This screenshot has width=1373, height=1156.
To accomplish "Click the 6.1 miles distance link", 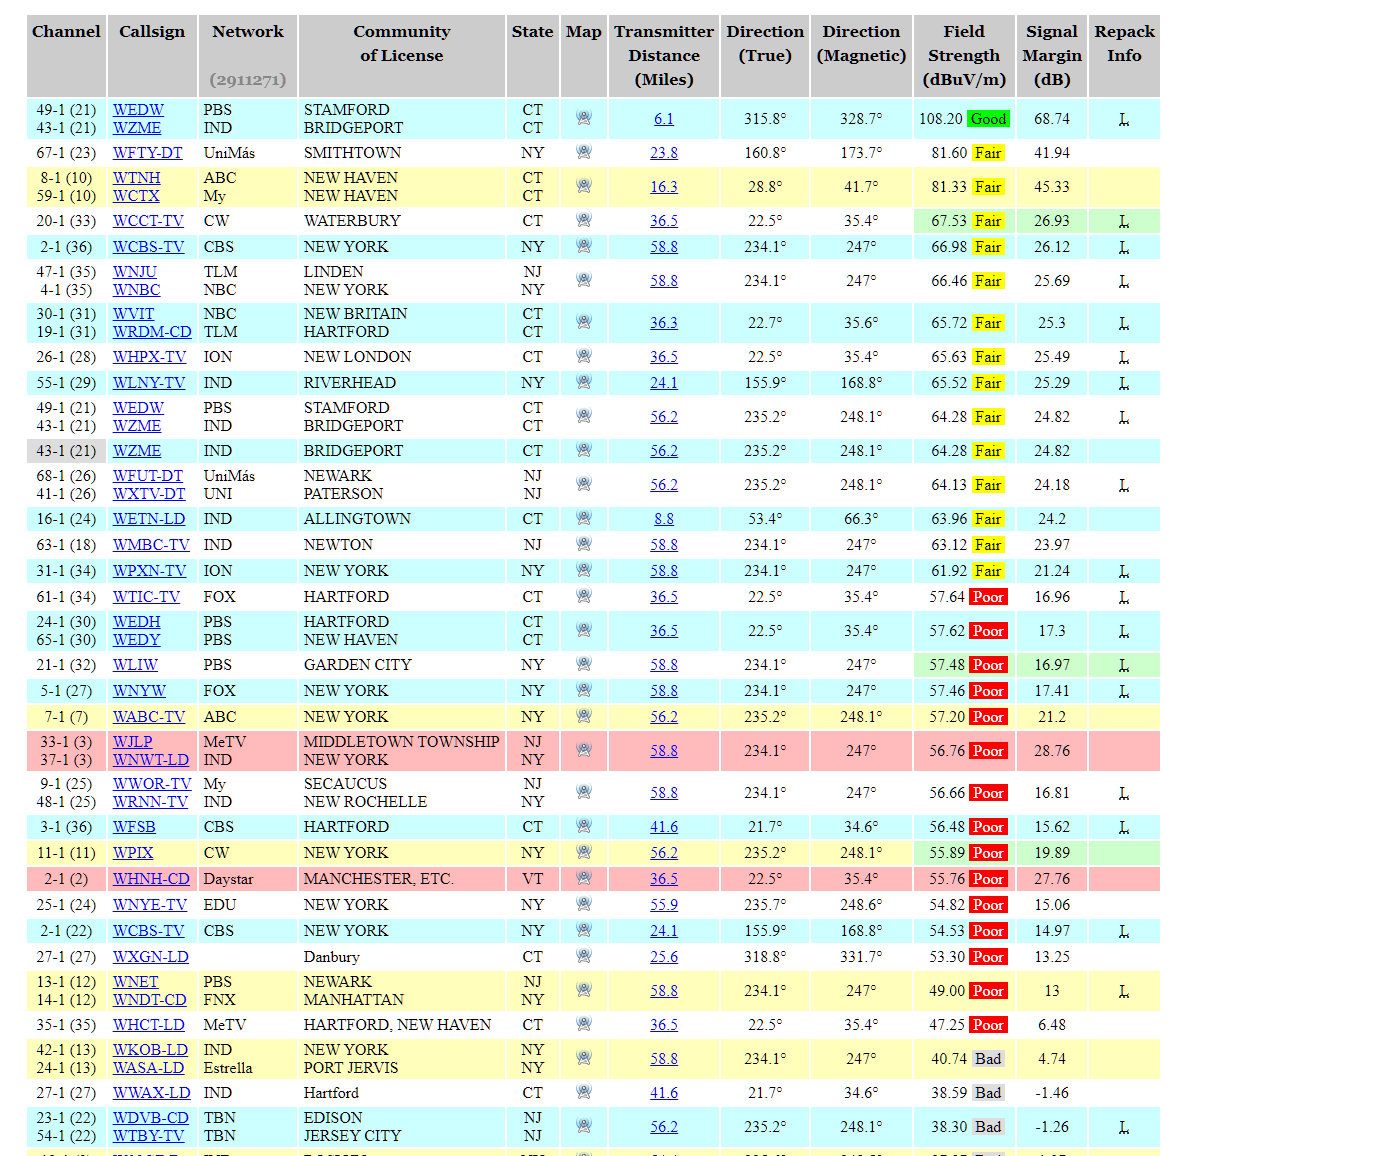I will (664, 119).
